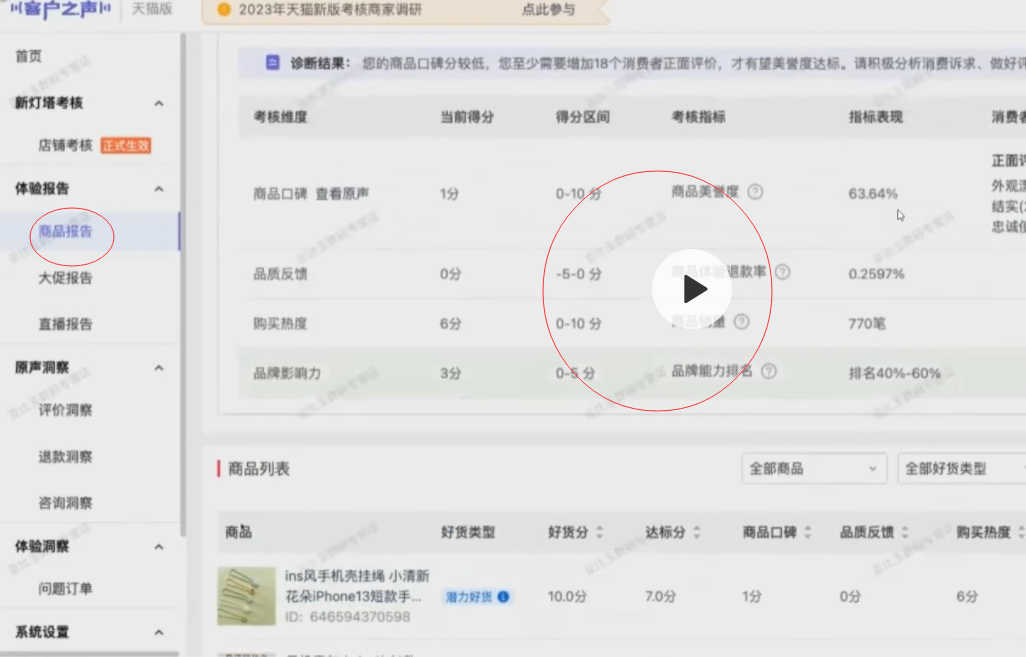This screenshot has height=657, width=1026.
Task: Click info icon on 潜力好货 tag
Action: 503,597
